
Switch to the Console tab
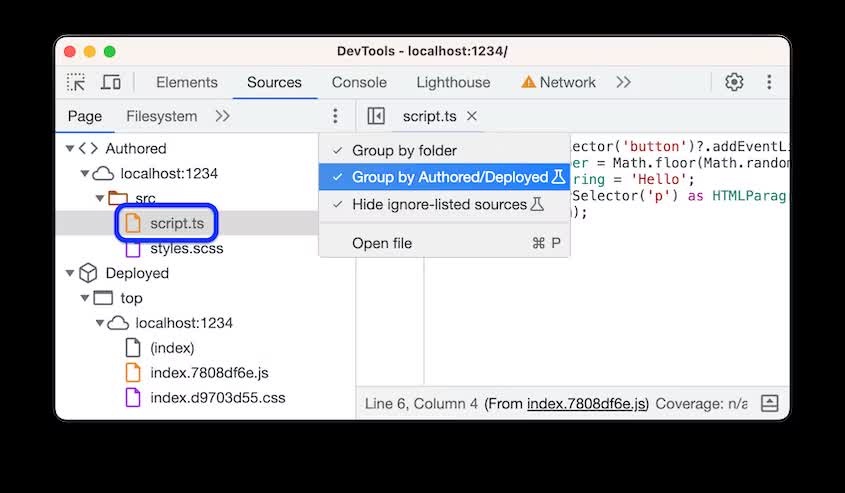pyautogui.click(x=359, y=82)
